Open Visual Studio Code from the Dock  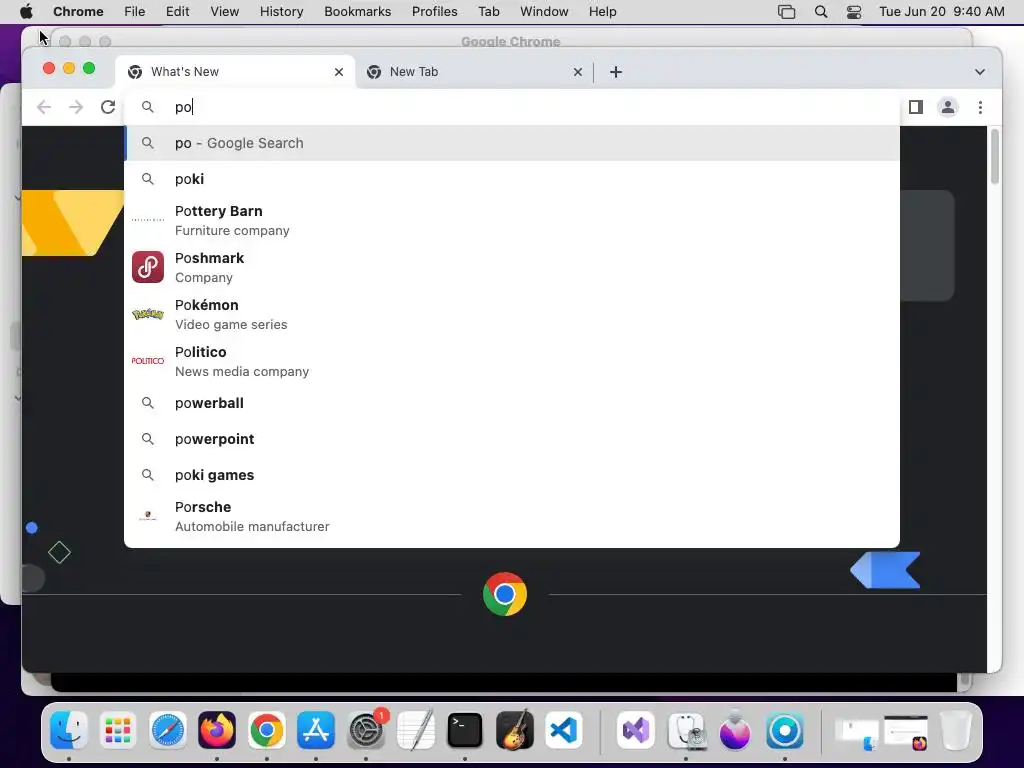point(564,730)
